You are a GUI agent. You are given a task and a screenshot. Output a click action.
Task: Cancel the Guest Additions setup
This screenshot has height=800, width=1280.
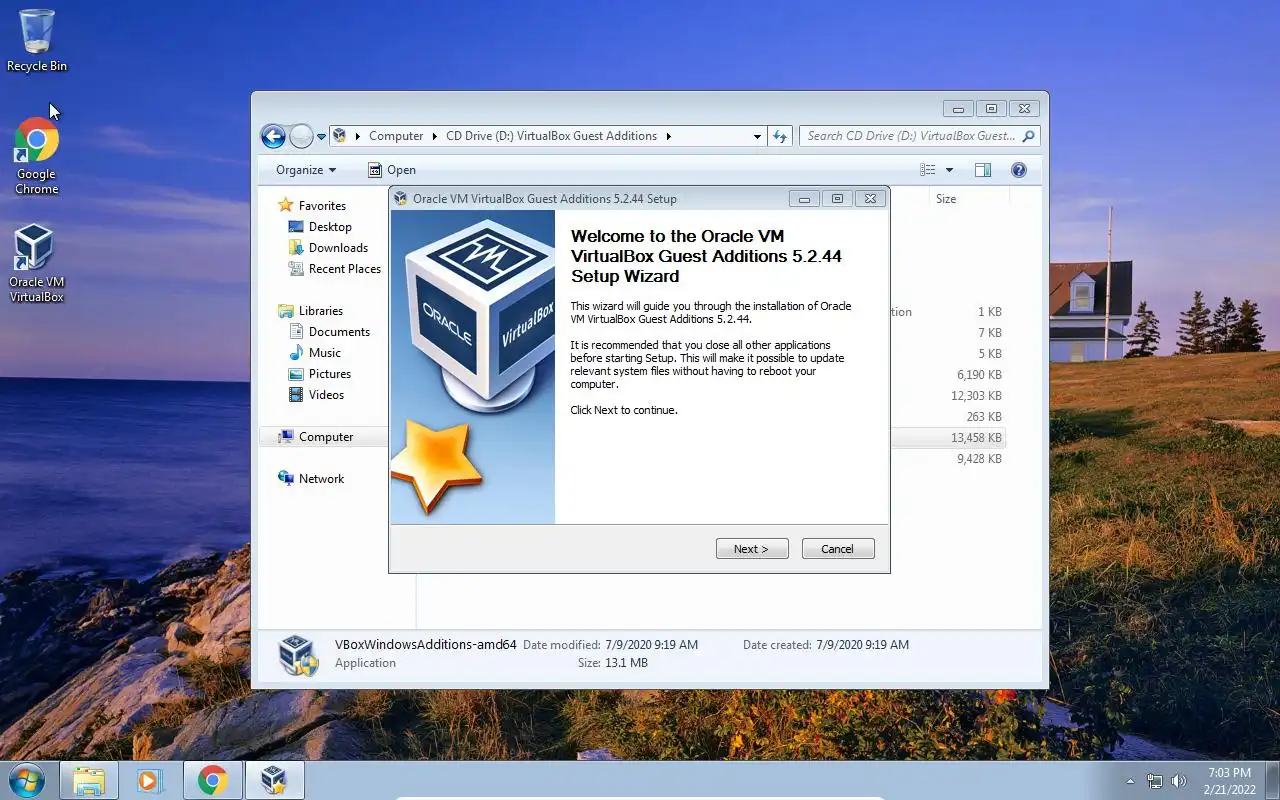[838, 549]
